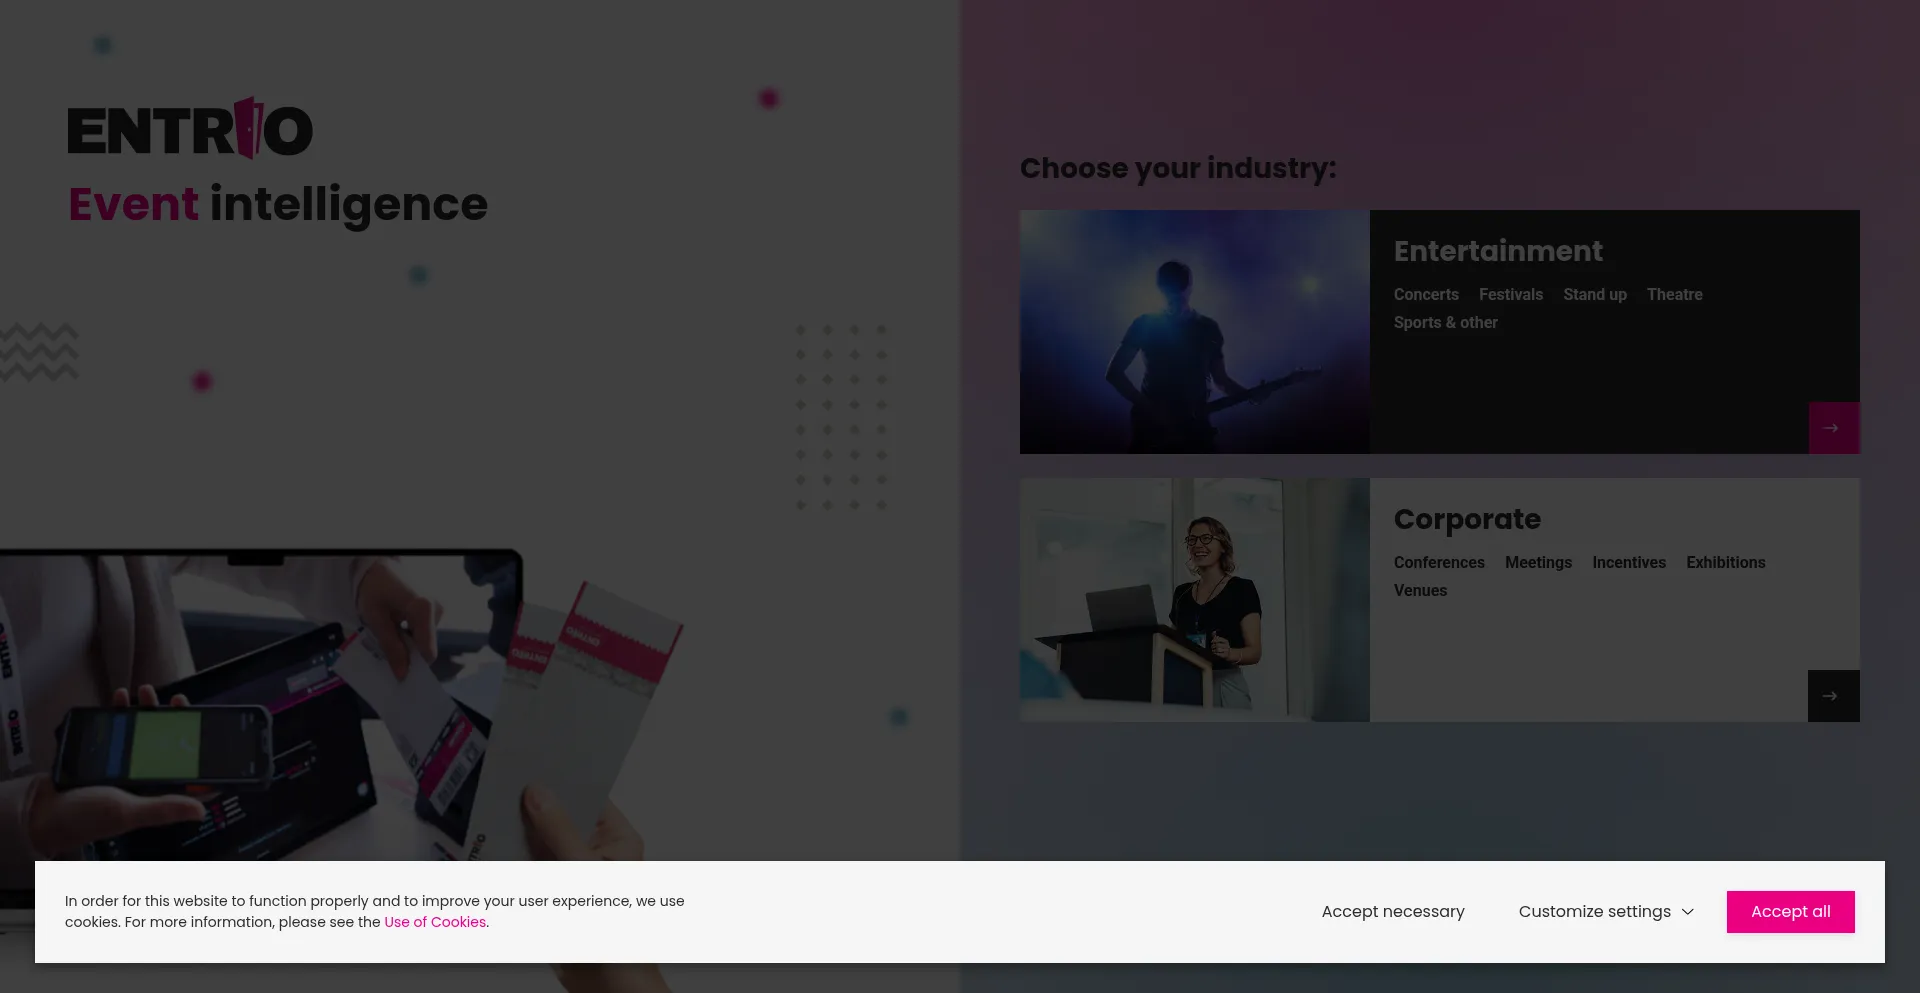Click the Theatre tag
1920x993 pixels.
1675,295
